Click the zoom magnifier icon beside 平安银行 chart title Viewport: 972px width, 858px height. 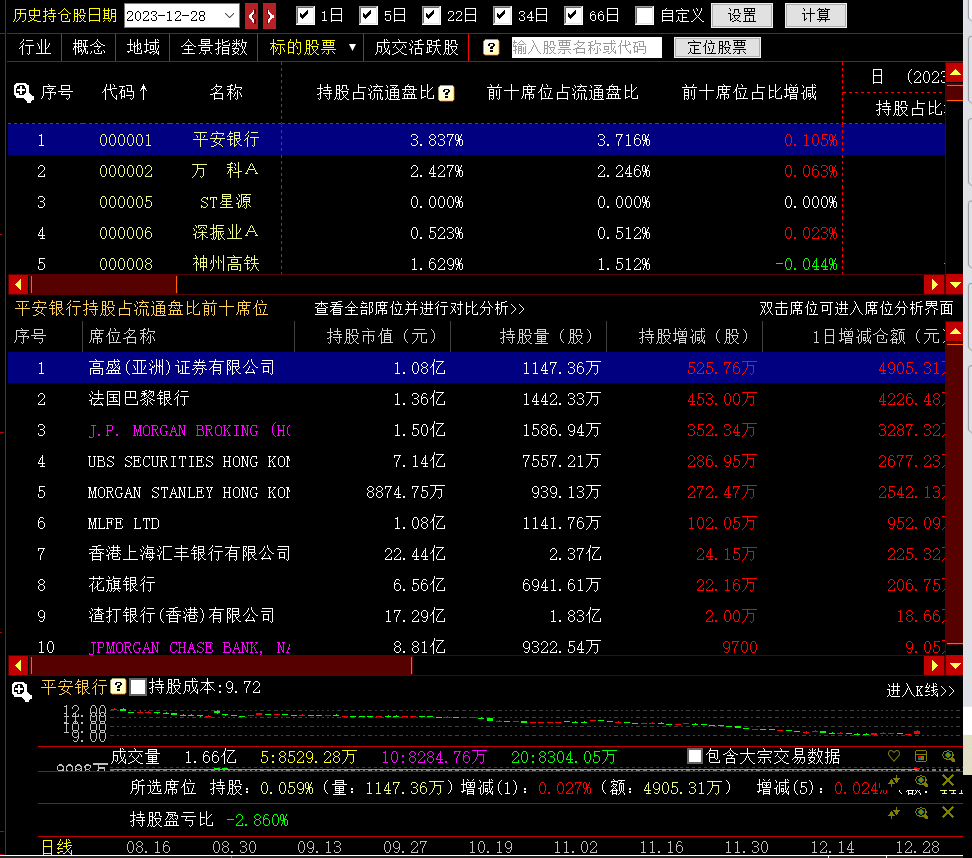click(x=21, y=688)
